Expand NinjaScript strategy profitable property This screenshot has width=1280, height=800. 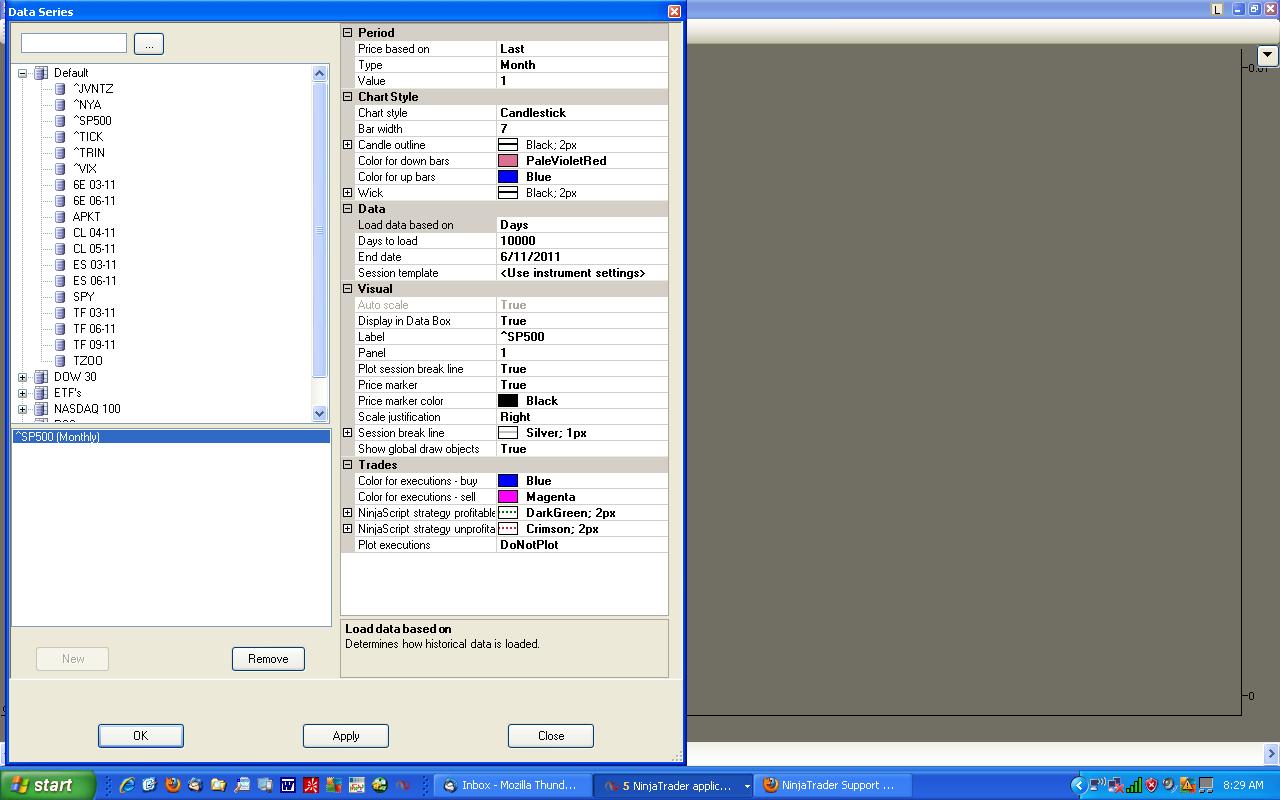[348, 513]
